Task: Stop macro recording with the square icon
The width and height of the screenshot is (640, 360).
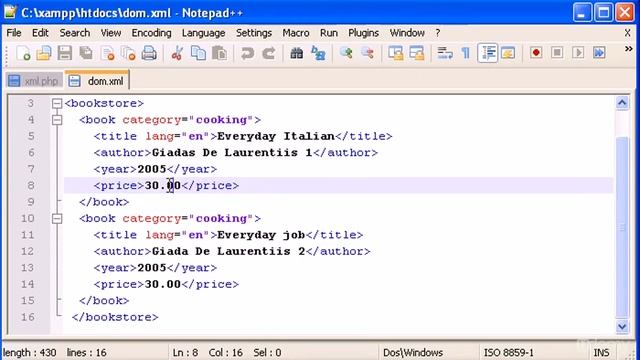Action: click(x=557, y=53)
